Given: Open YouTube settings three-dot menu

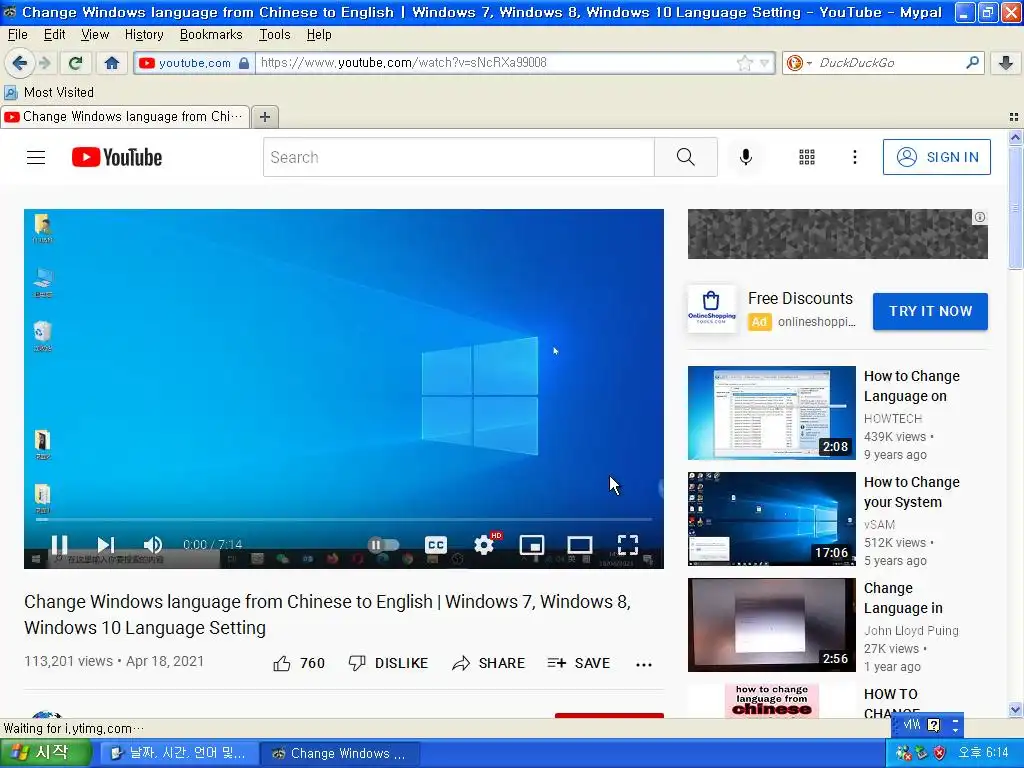Looking at the screenshot, I should coord(854,157).
